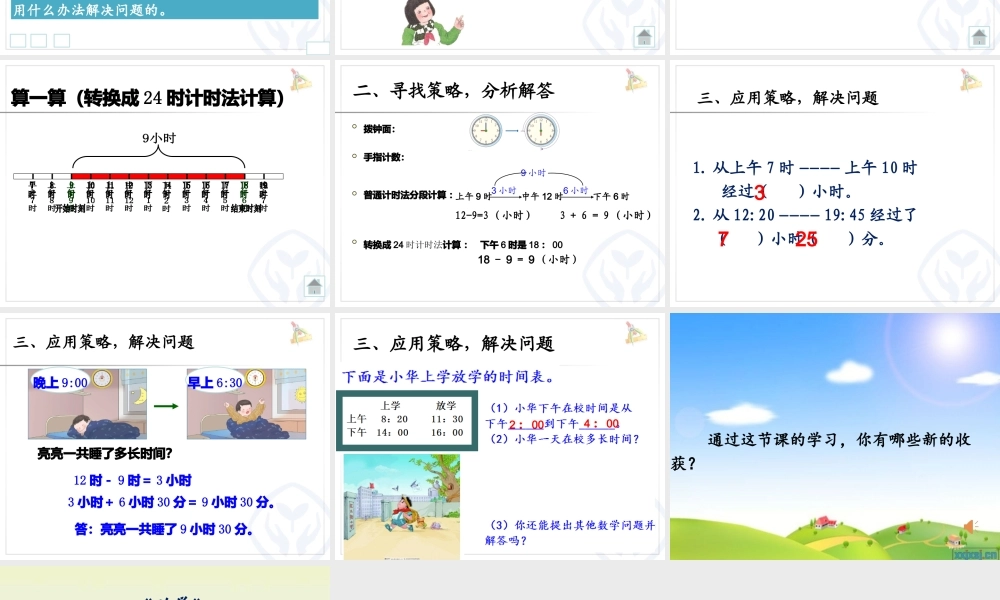Click the 9小时 label above the brace

[159, 138]
